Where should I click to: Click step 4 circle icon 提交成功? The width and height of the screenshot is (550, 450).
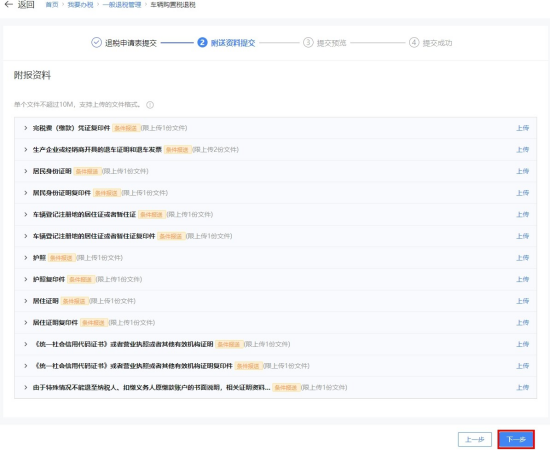tap(414, 42)
